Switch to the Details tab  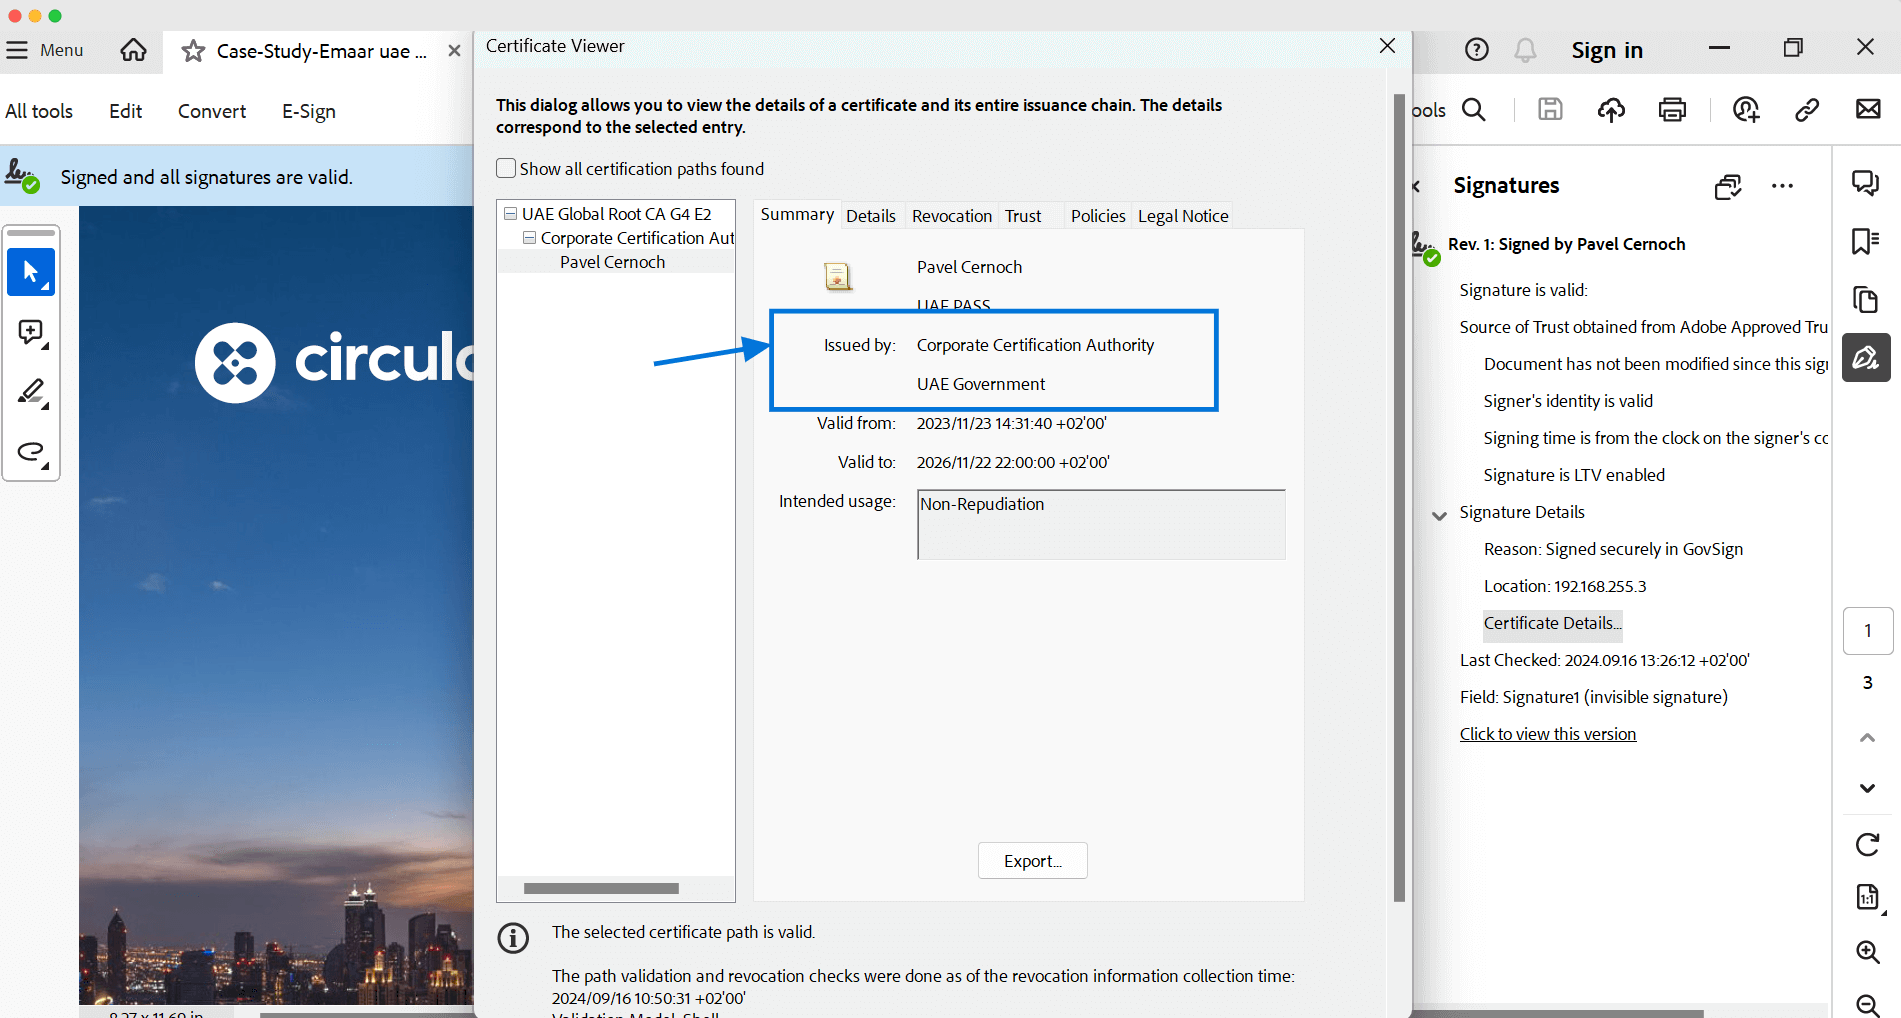point(871,215)
